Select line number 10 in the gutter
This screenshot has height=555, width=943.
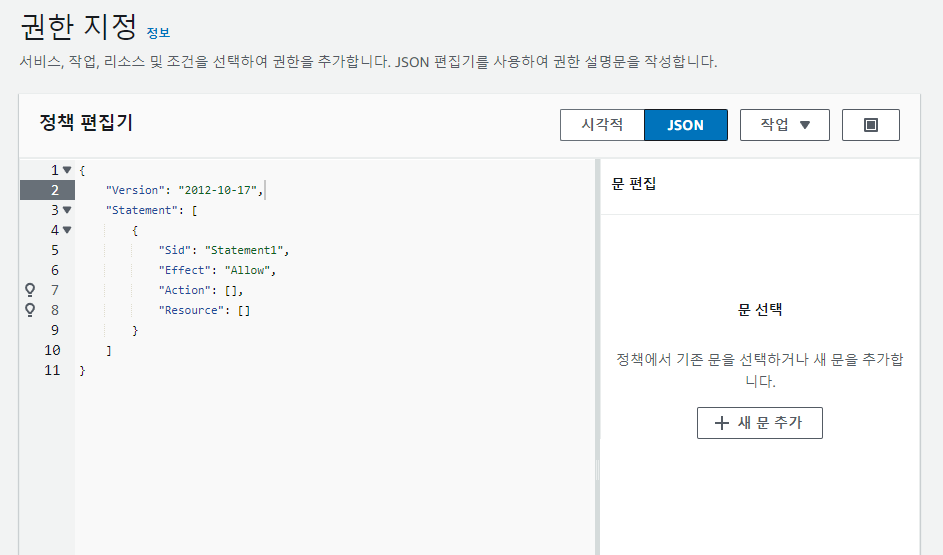point(52,350)
